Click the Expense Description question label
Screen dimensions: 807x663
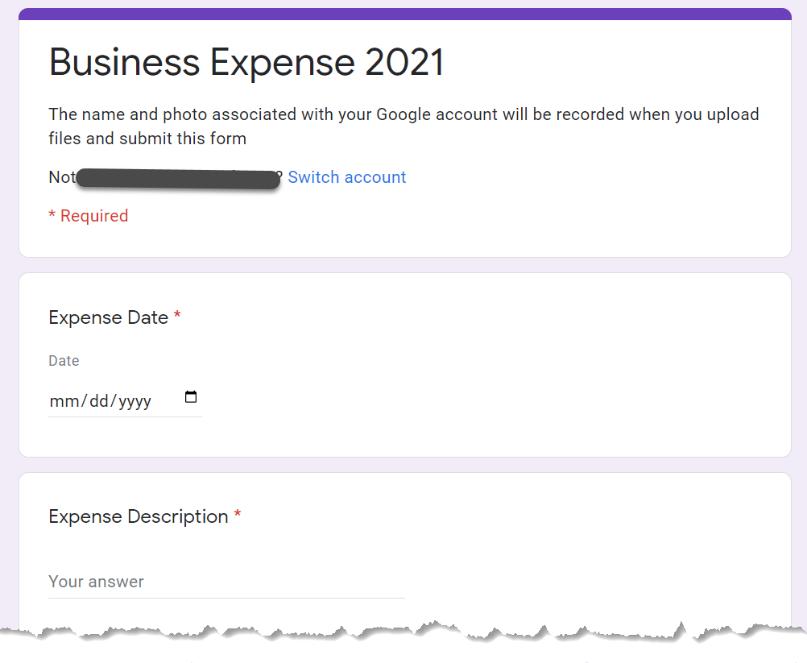pyautogui.click(x=138, y=516)
